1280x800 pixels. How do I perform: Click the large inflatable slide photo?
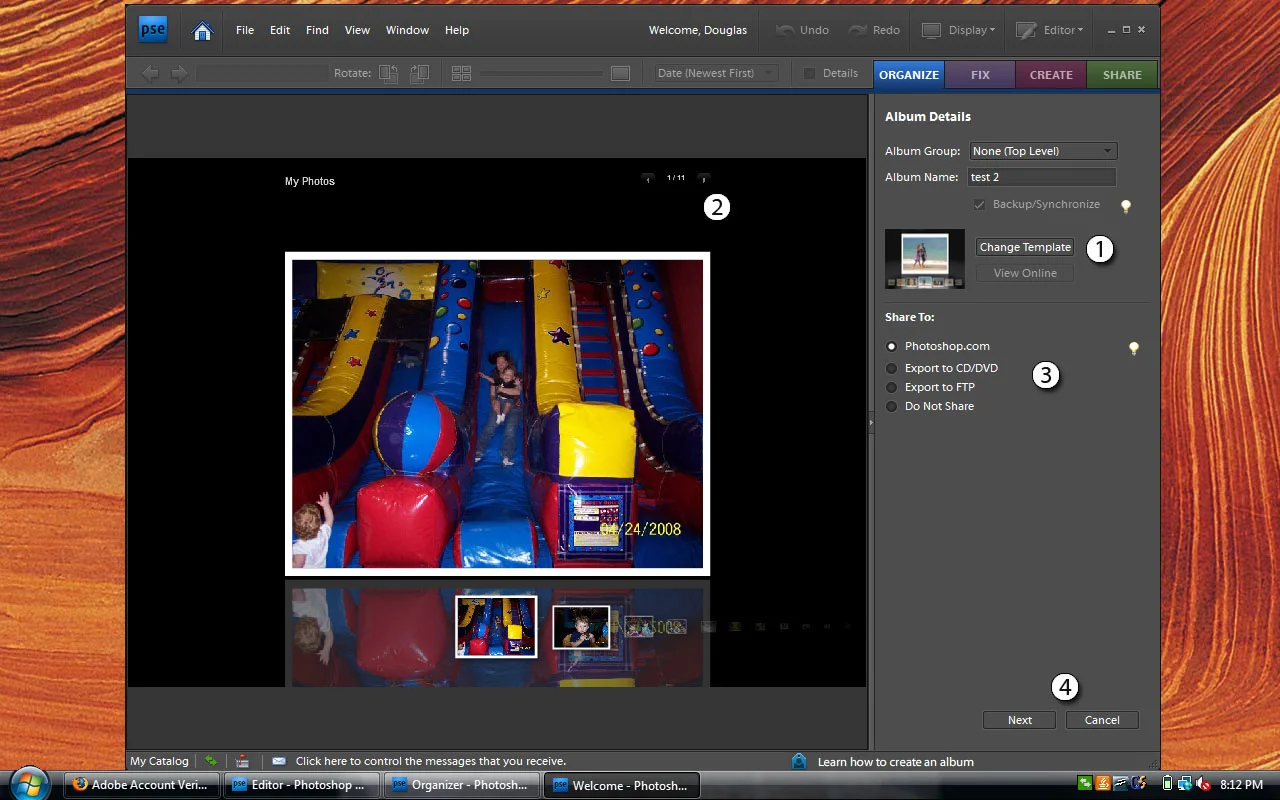coord(497,414)
